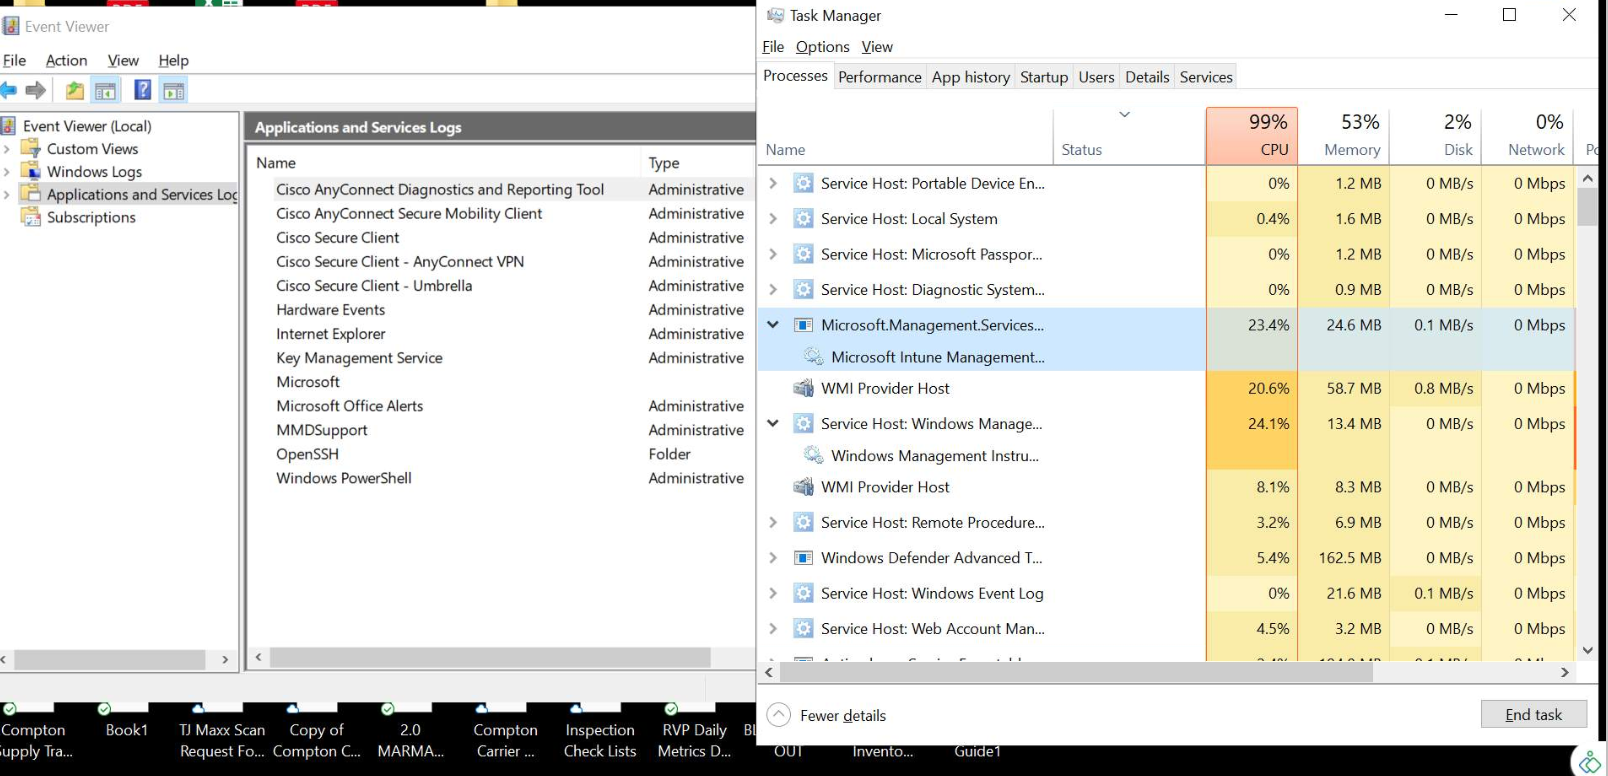Switch to the Startup tab
The image size is (1608, 776).
[1044, 77]
